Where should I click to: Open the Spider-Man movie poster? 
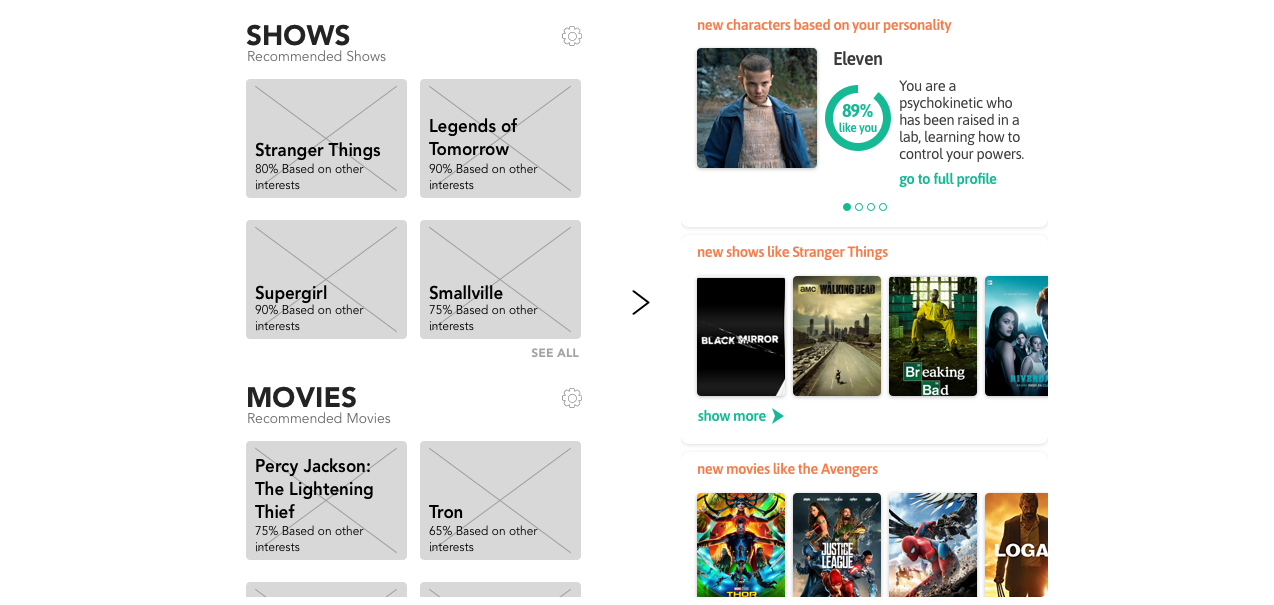point(933,545)
